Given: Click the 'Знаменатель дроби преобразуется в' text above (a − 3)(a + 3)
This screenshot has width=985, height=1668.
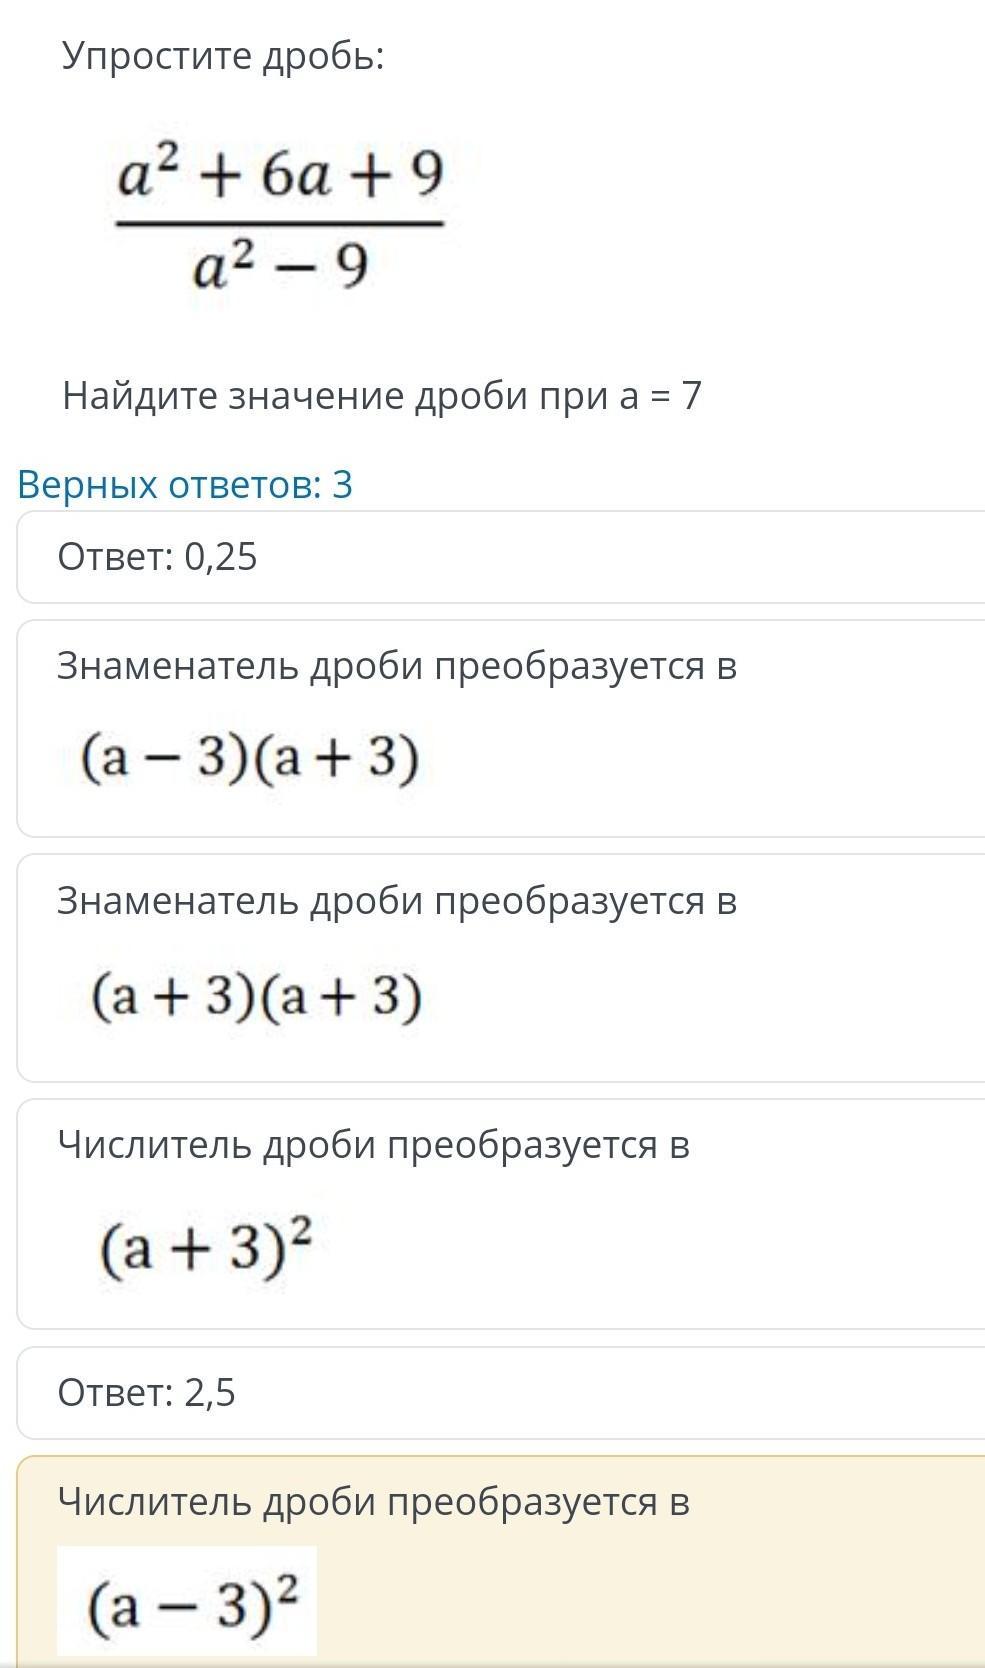Looking at the screenshot, I should (x=397, y=666).
